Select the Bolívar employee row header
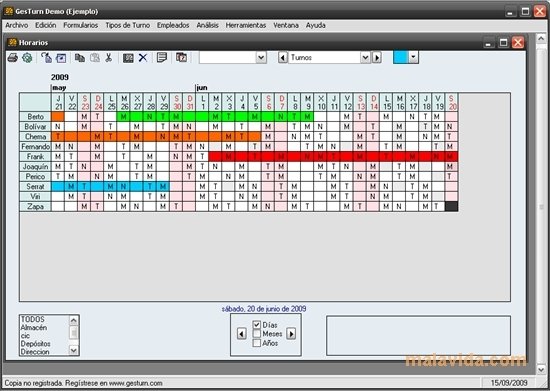Screen dimensions: 550x391 coord(35,127)
